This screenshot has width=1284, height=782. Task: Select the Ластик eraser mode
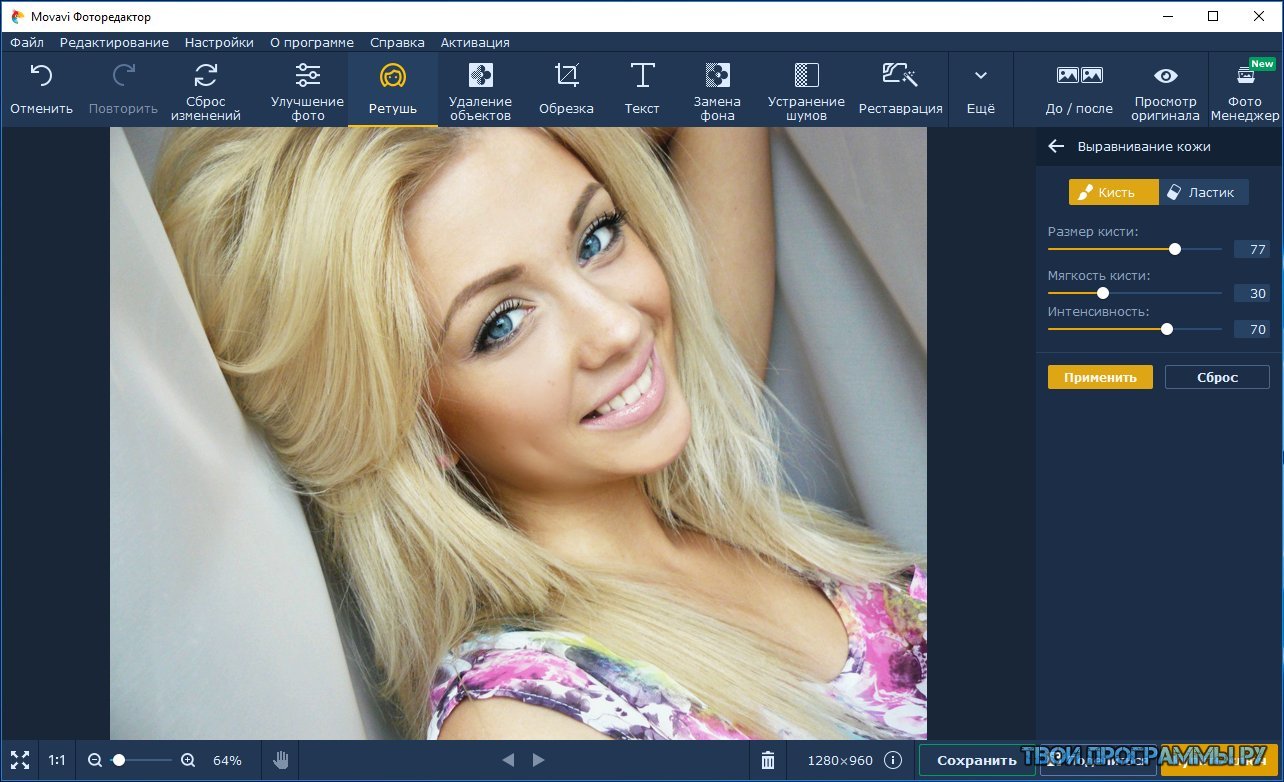[x=1204, y=192]
